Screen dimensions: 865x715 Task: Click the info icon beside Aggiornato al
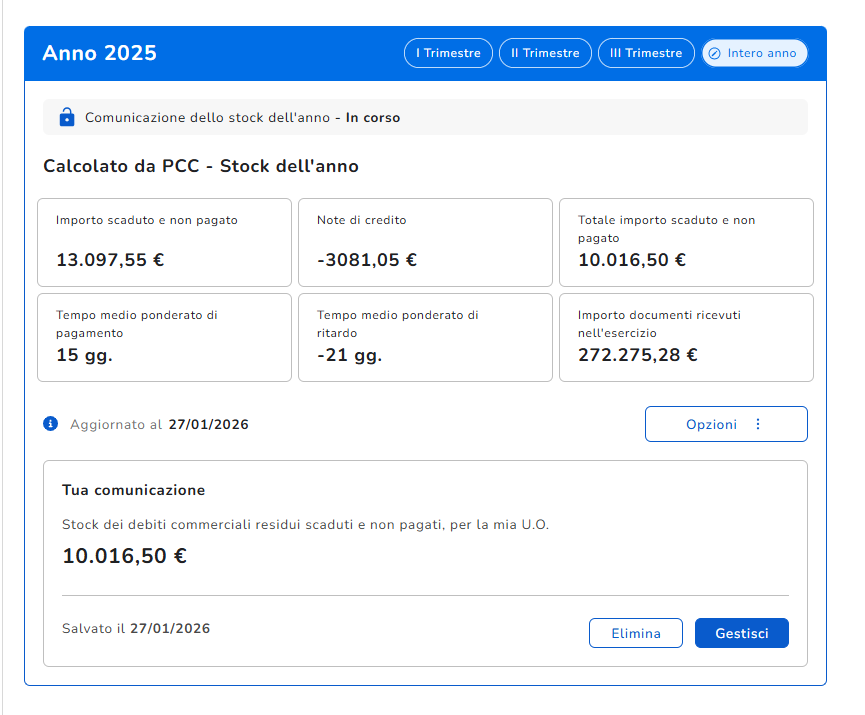coord(50,424)
